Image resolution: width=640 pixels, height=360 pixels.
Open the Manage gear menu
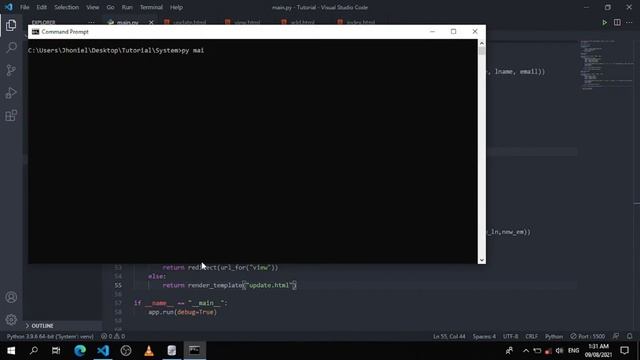pos(11,320)
